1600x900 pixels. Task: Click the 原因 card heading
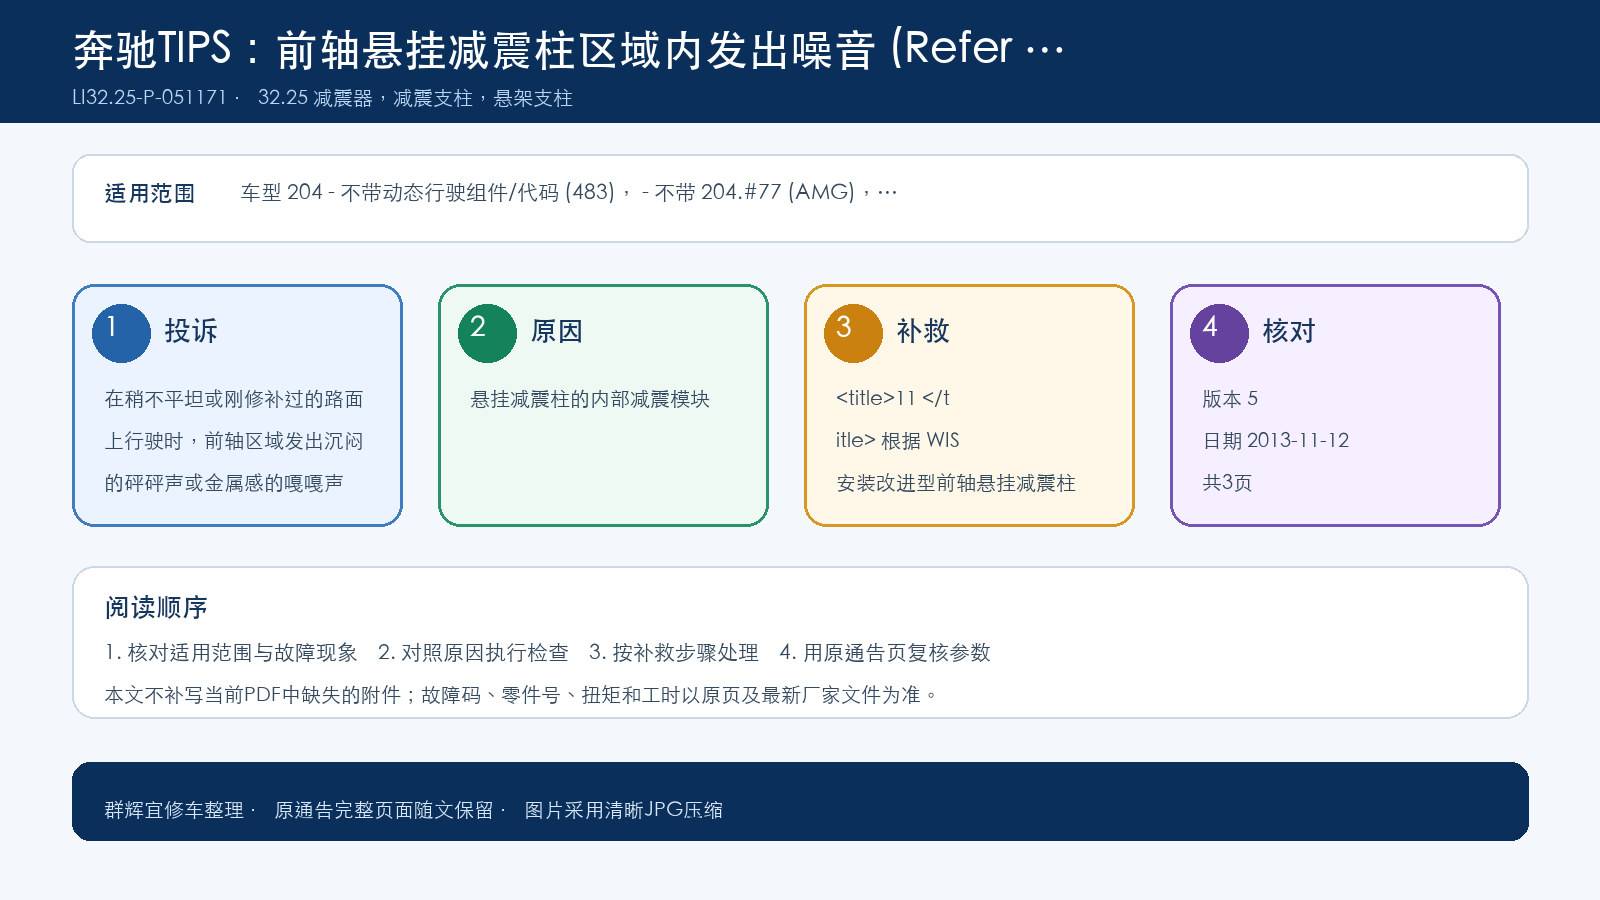(x=557, y=331)
